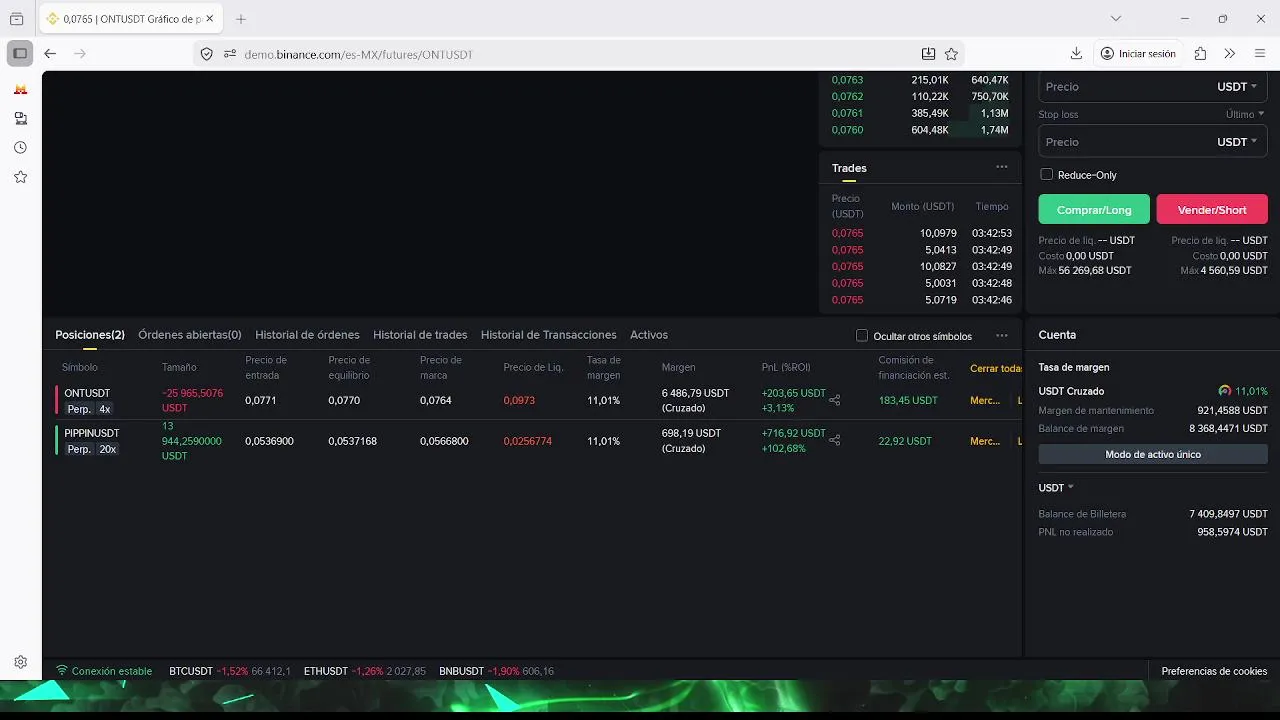Image resolution: width=1280 pixels, height=720 pixels.
Task: List all tabs dropdown arrow in title bar
Action: coord(1116,19)
